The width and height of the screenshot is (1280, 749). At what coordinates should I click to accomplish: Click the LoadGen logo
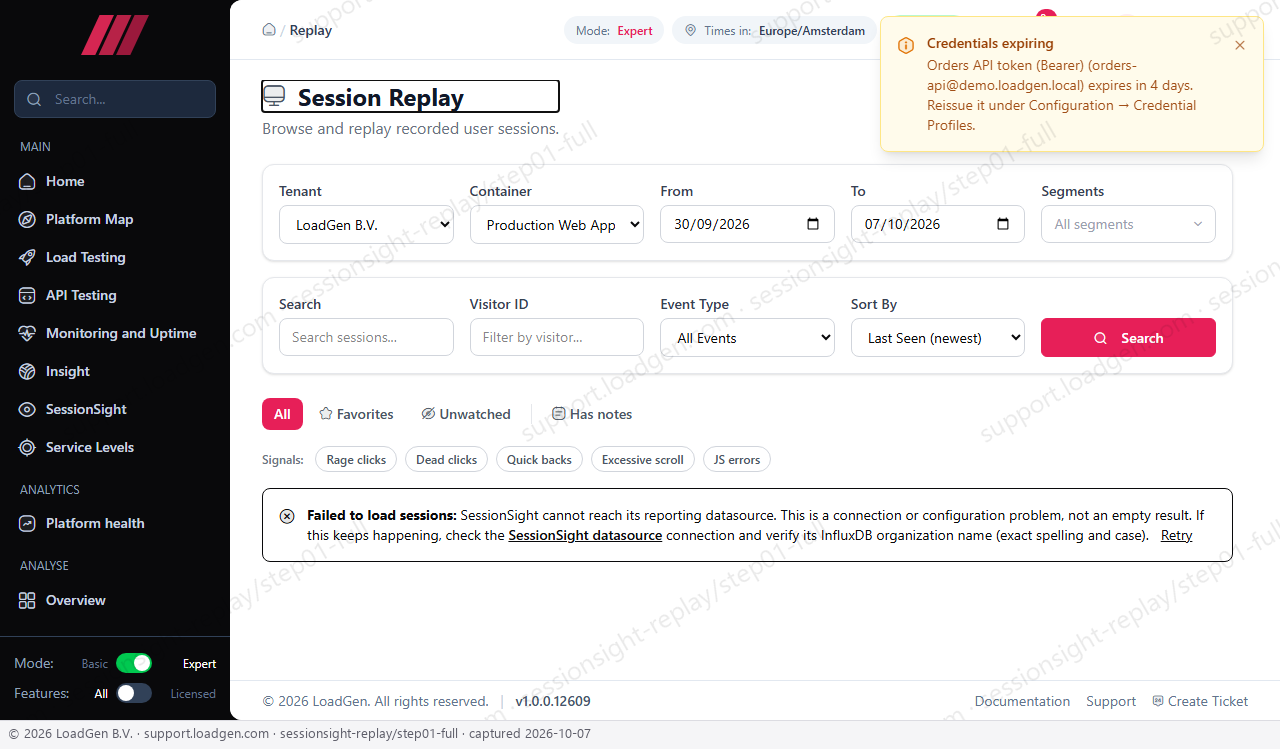(115, 35)
